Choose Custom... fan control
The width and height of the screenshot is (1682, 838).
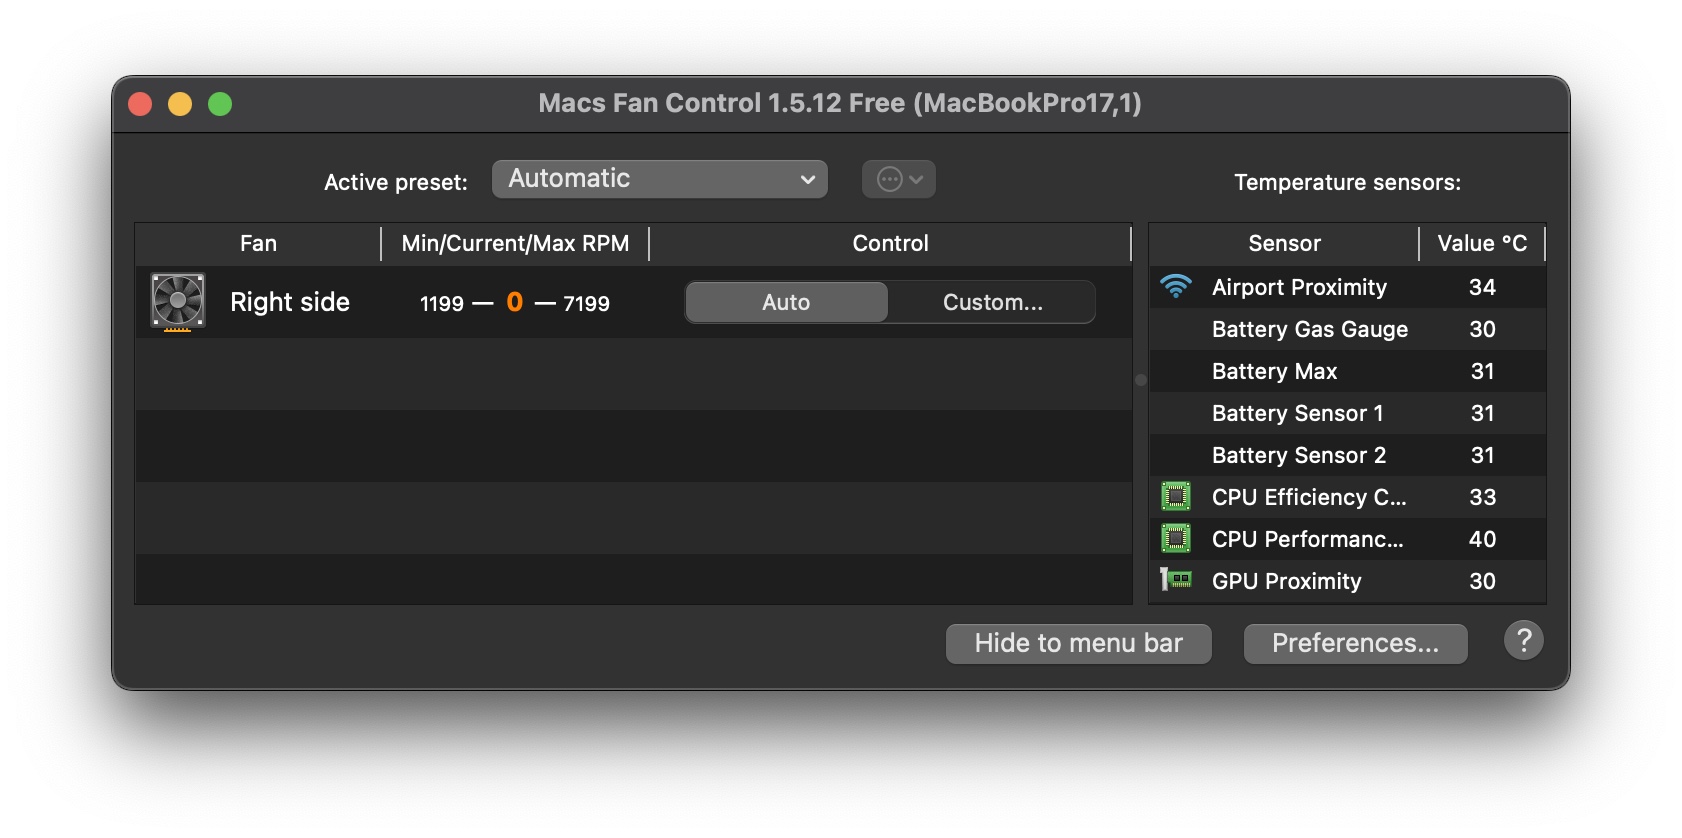pos(992,302)
